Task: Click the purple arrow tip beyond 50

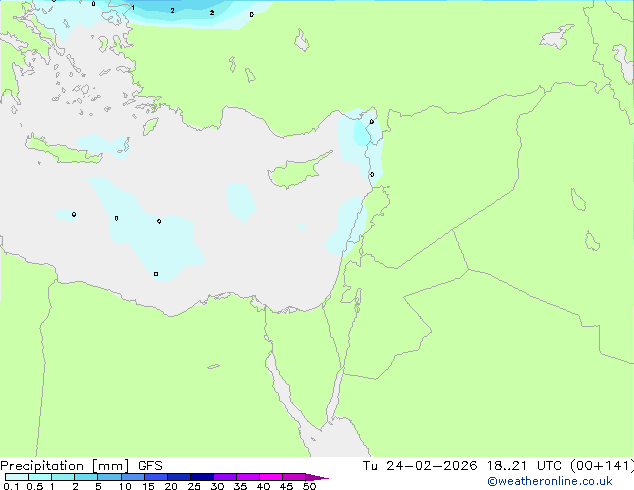Action: tap(317, 477)
